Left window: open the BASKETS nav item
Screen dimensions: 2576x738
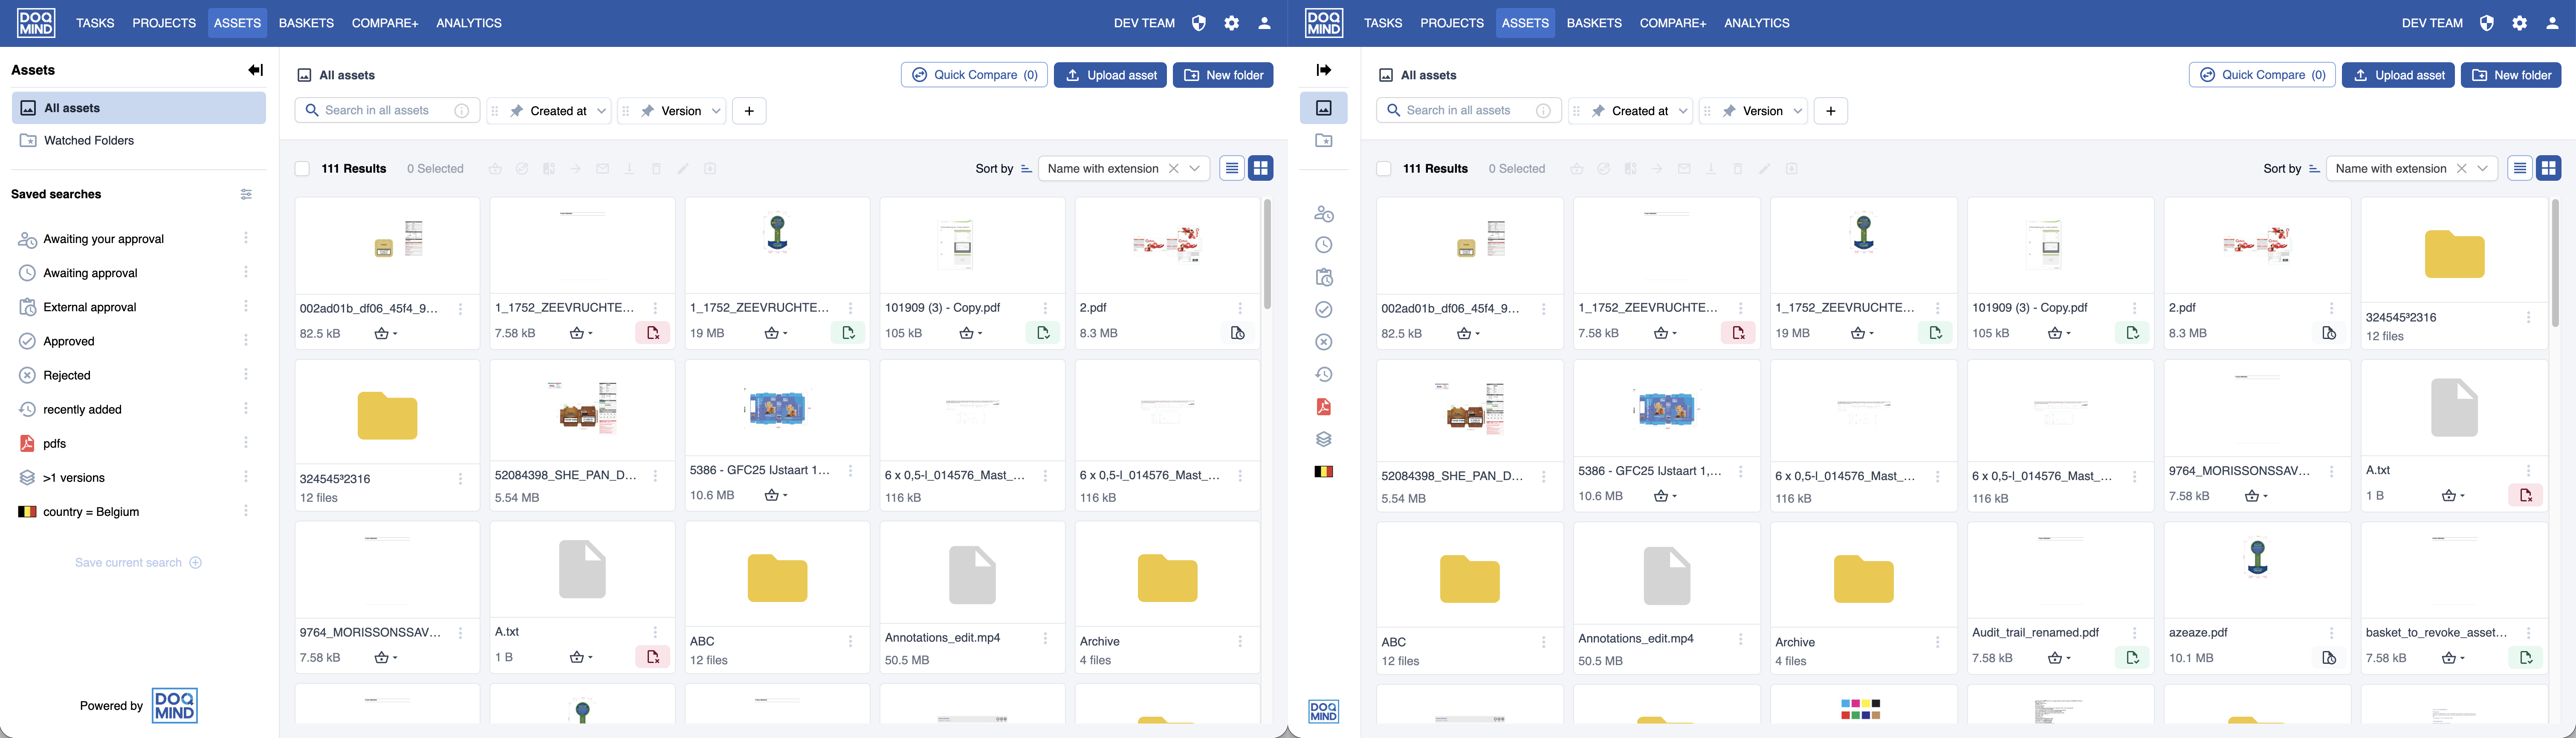pyautogui.click(x=306, y=23)
